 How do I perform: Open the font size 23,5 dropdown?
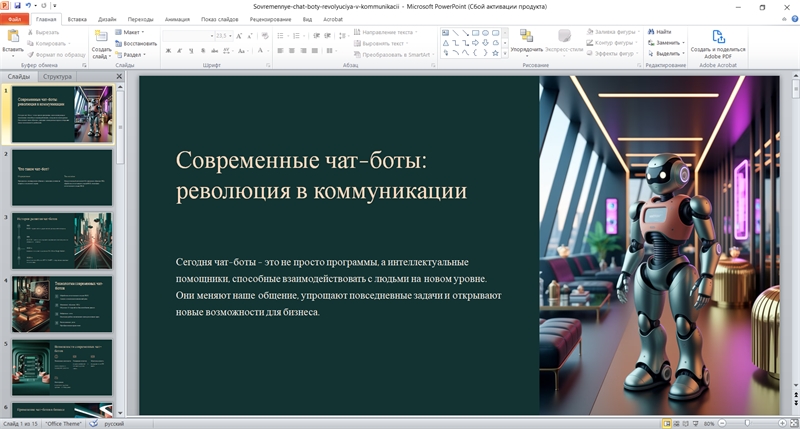coord(230,36)
